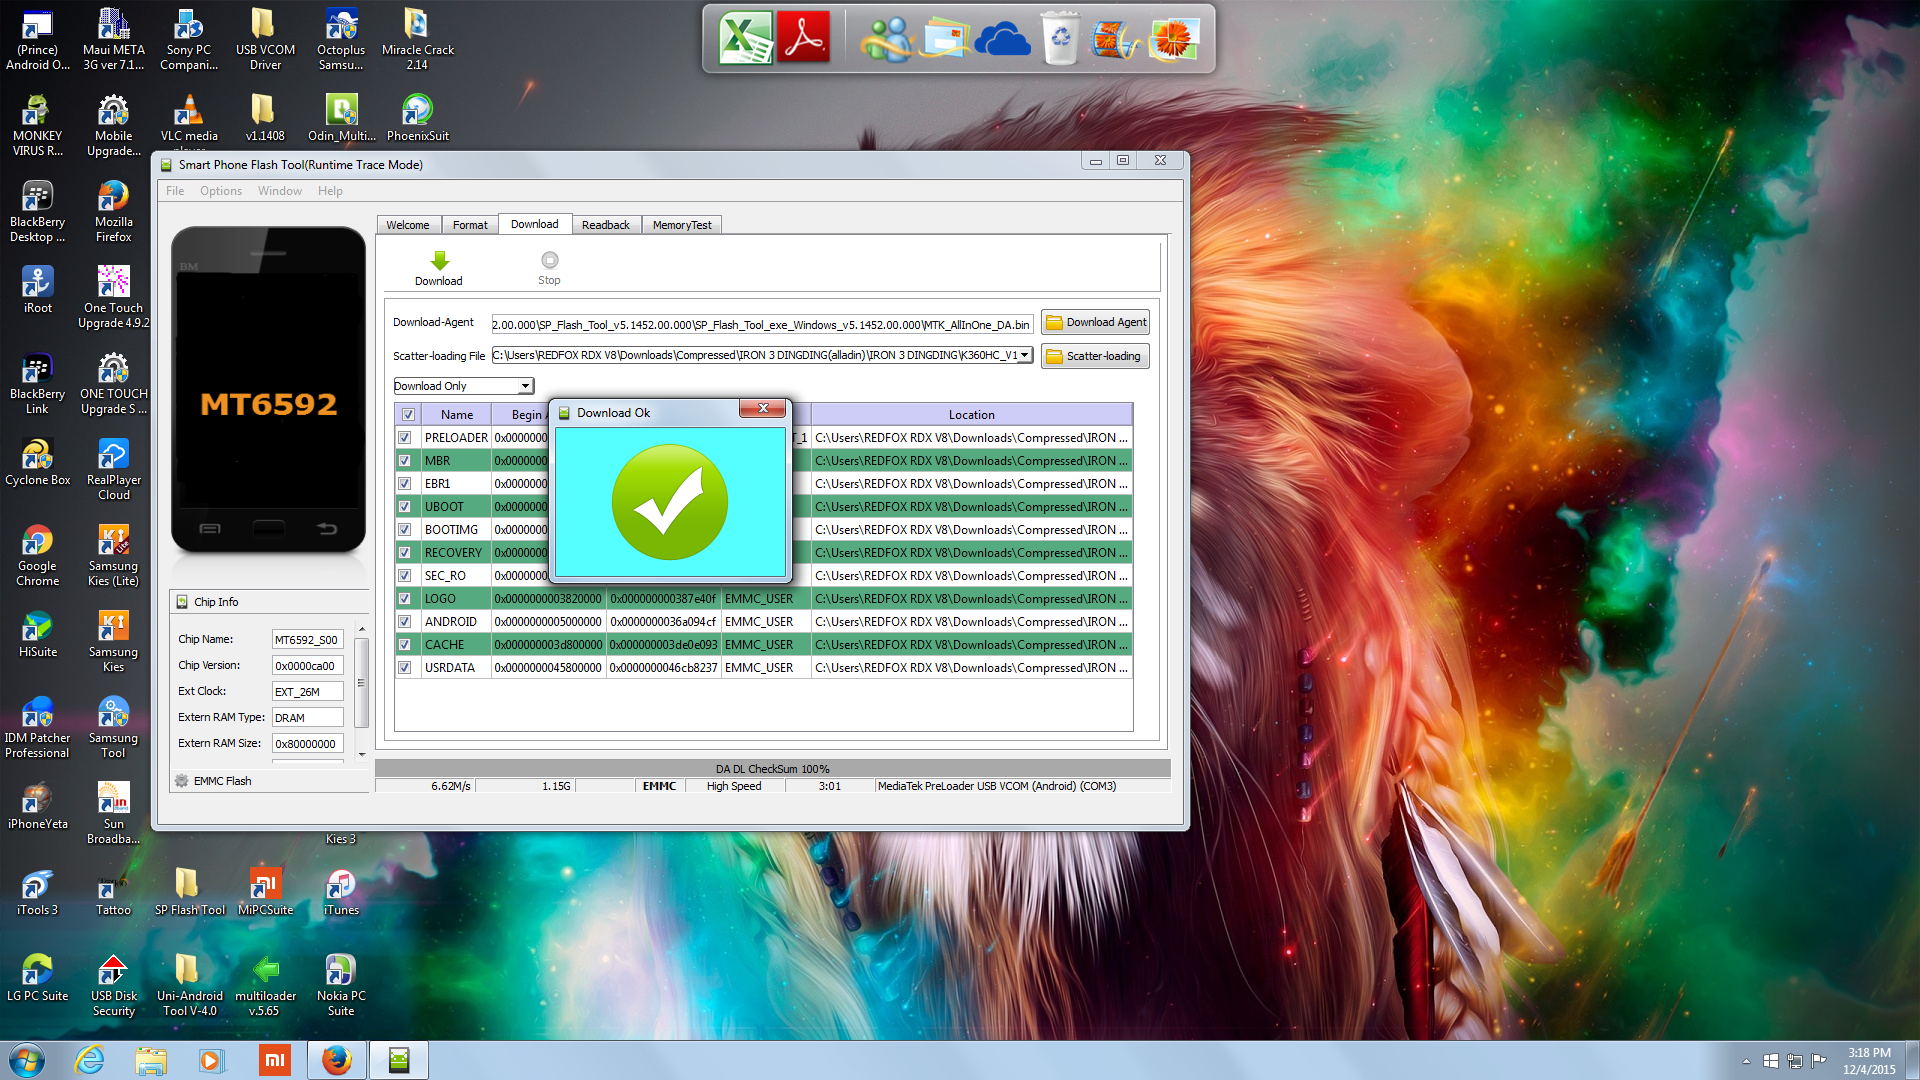This screenshot has width=1920, height=1080.
Task: Open USB Disk Security shortcut
Action: click(113, 985)
